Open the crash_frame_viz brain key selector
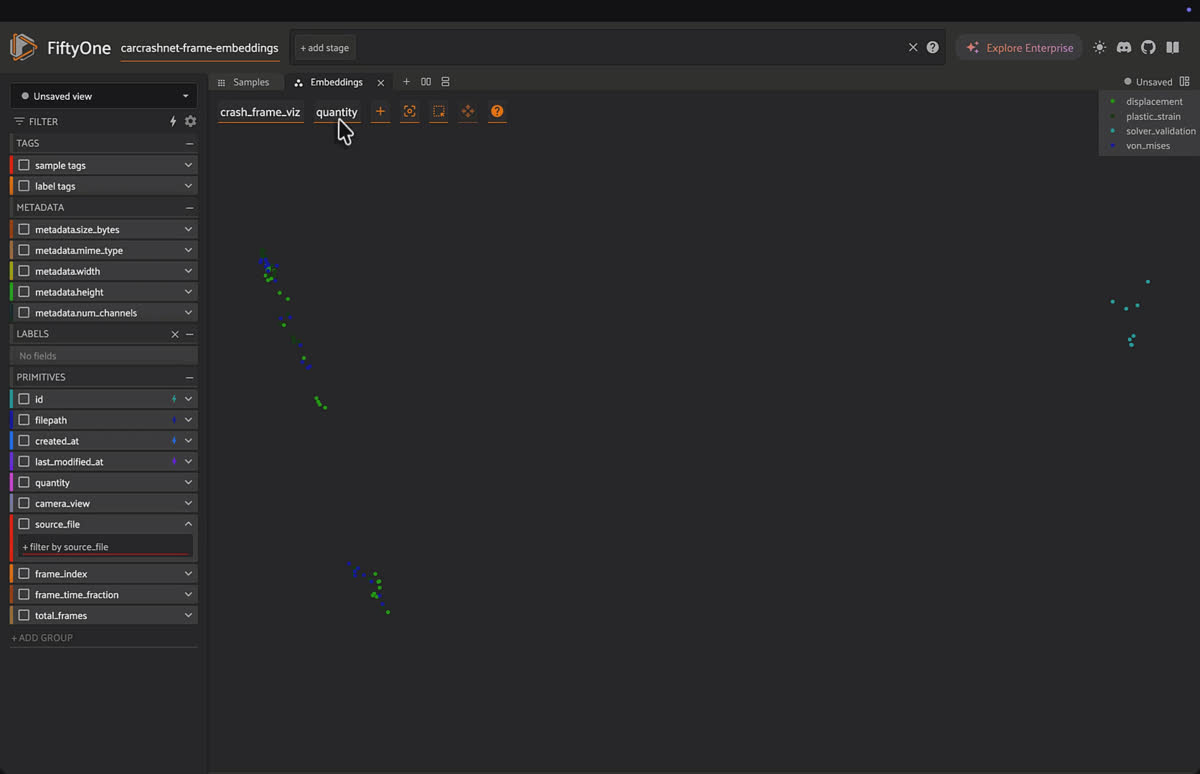 260,112
